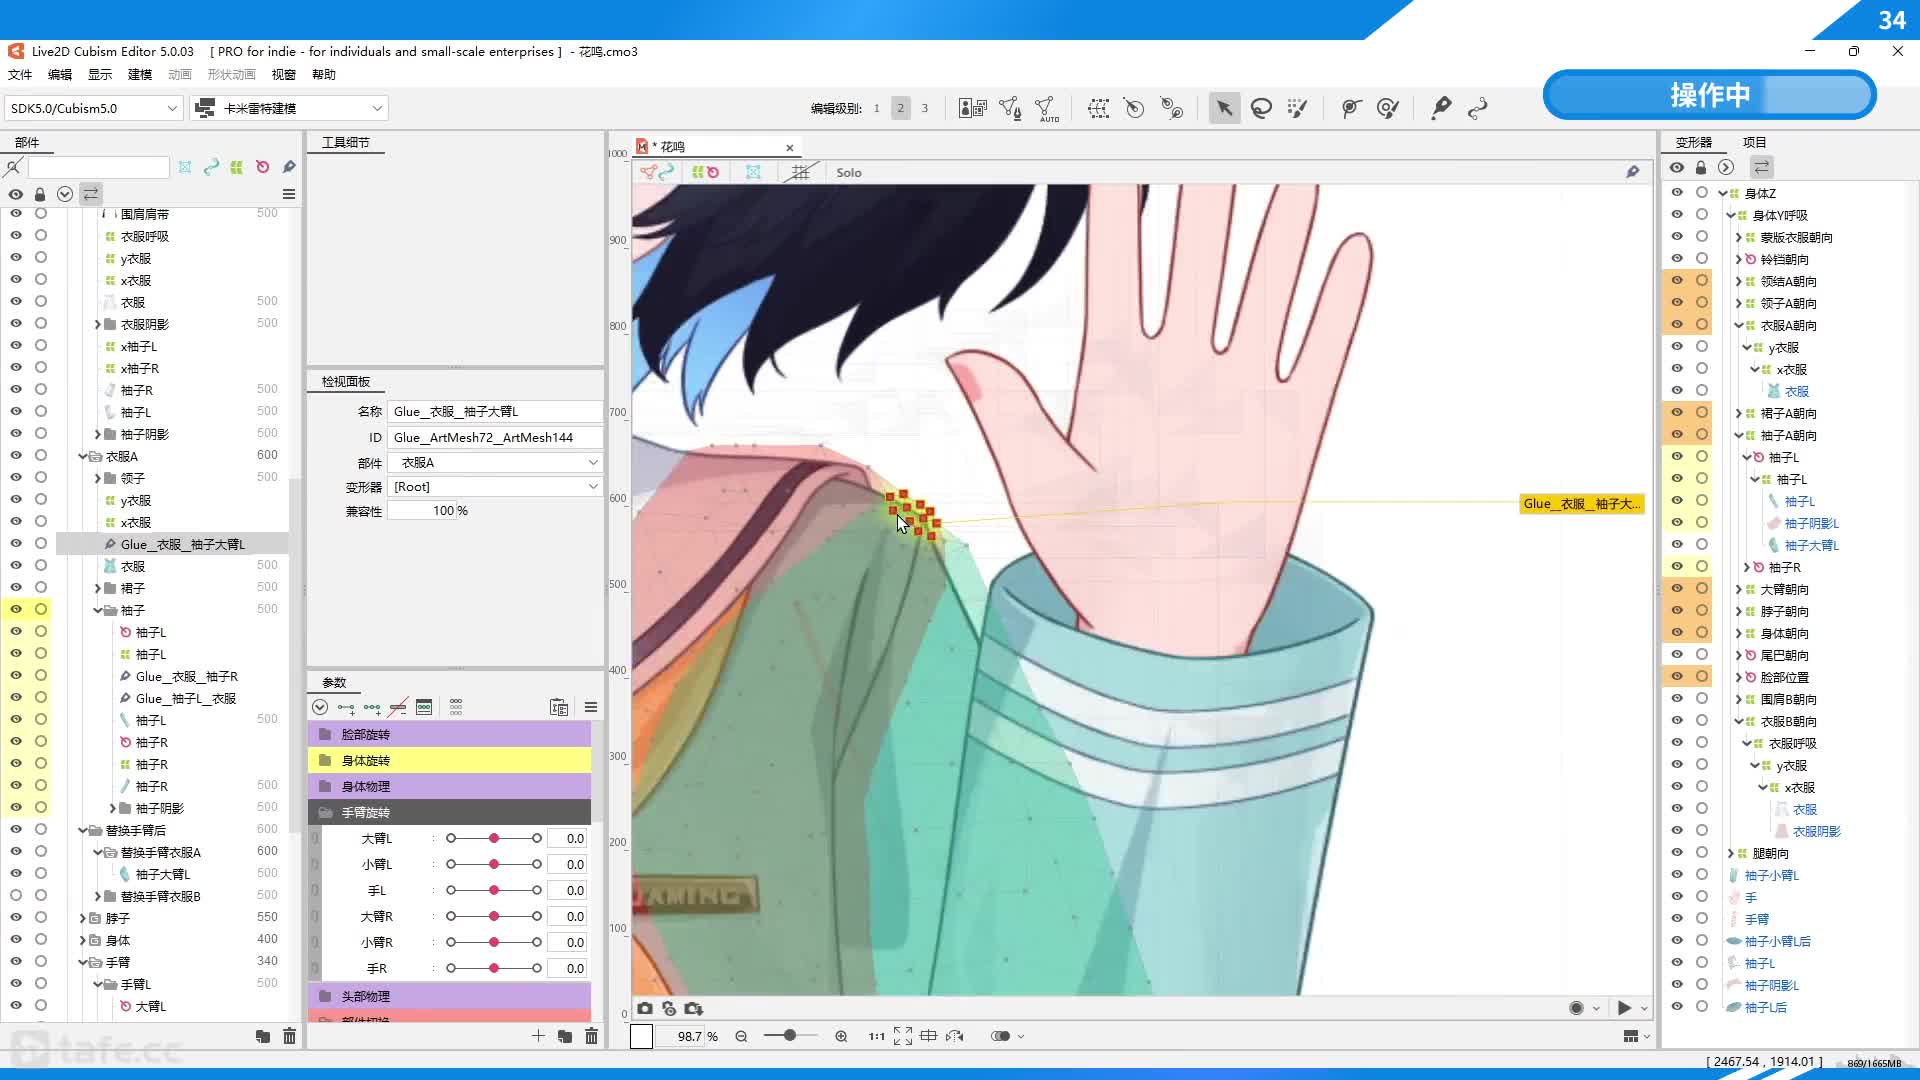
Task: Toggle visibility of 衣服A朝向 deformer
Action: tap(1677, 325)
